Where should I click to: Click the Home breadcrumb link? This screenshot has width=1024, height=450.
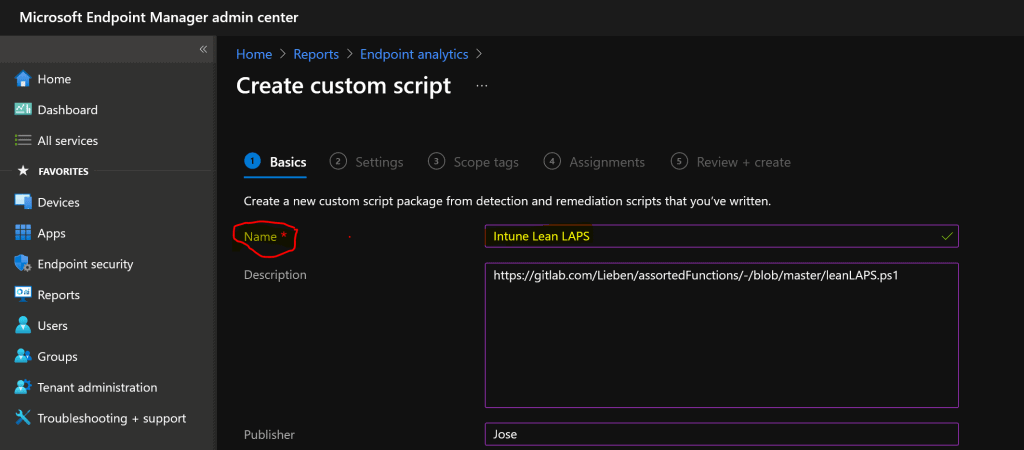tap(254, 54)
